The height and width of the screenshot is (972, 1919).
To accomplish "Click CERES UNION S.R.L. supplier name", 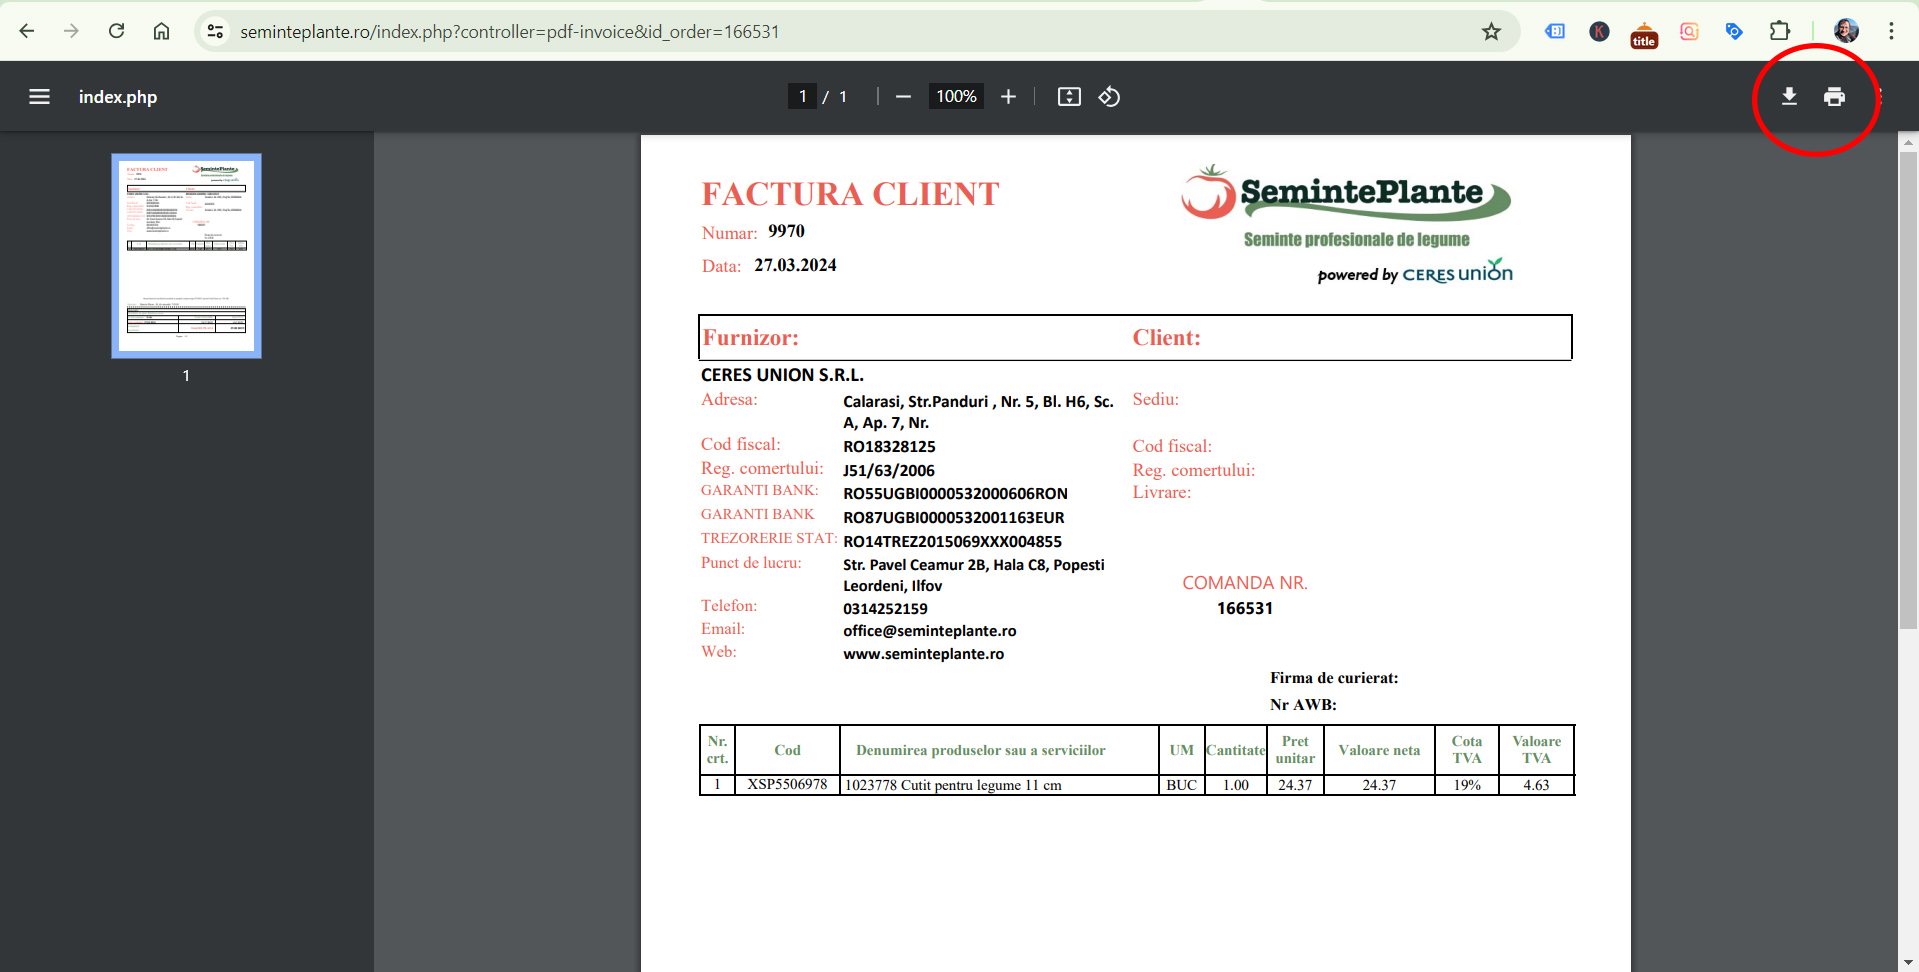I will 782,375.
